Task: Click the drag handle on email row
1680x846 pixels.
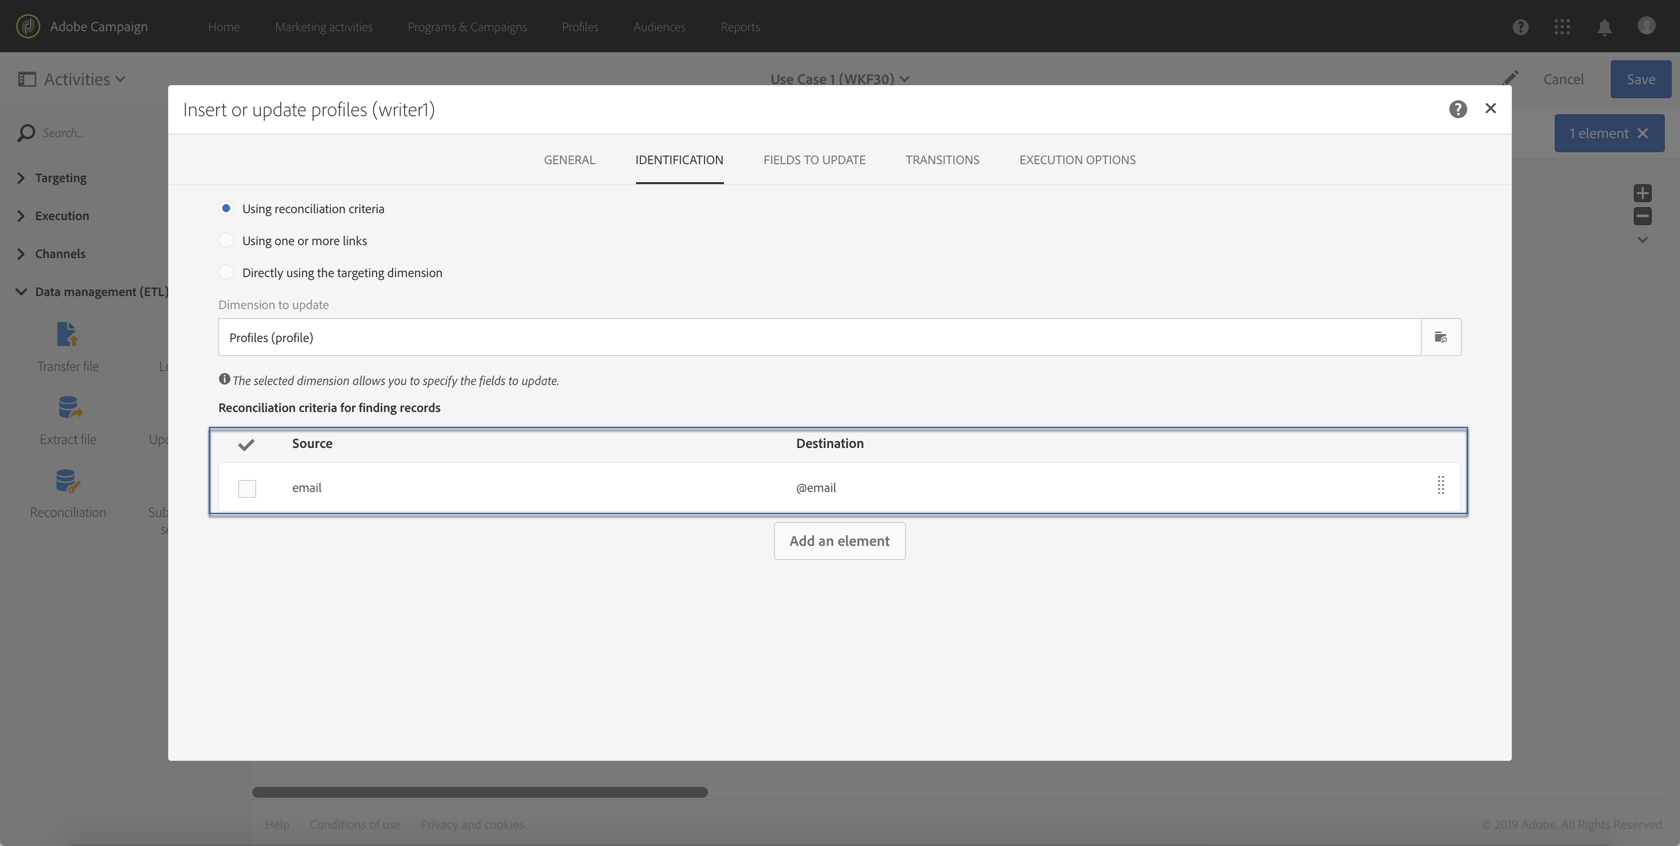Action: (x=1441, y=486)
